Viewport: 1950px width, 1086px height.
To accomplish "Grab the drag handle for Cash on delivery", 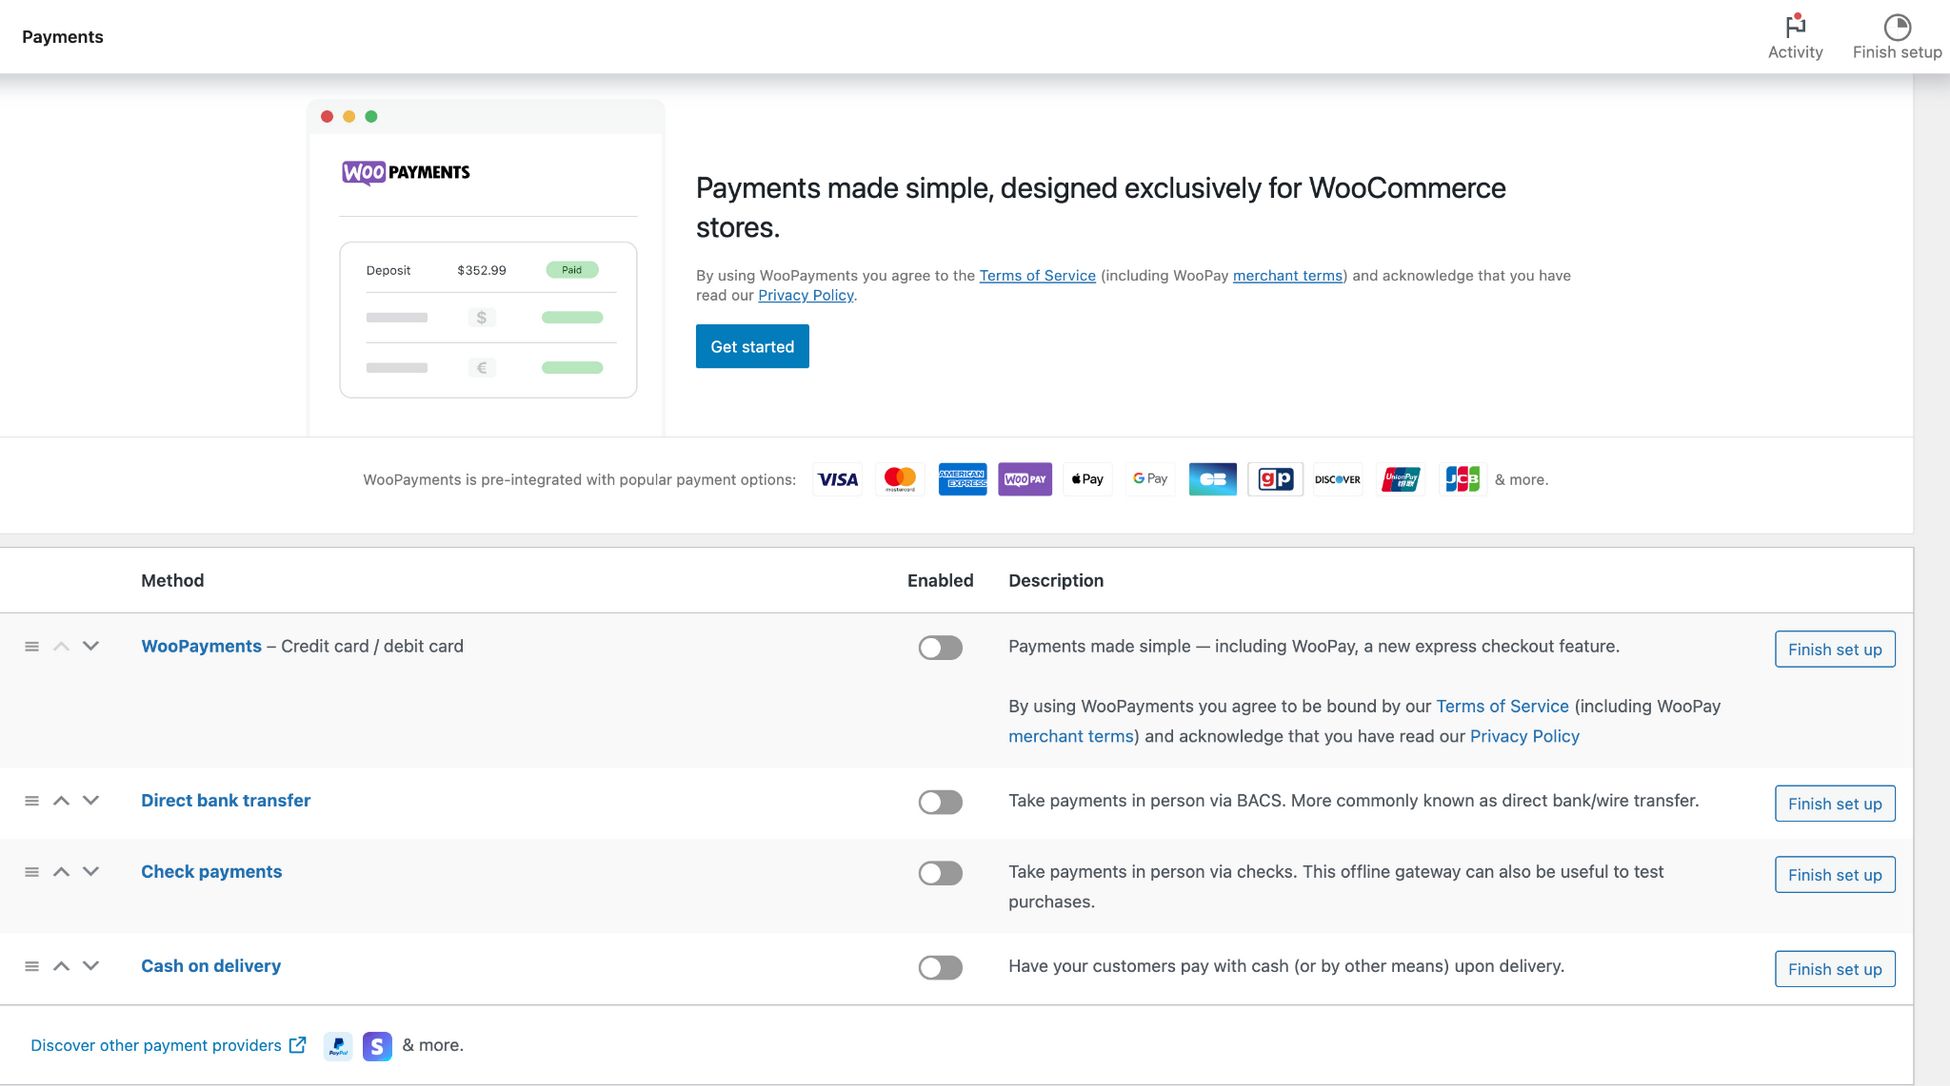I will (32, 966).
